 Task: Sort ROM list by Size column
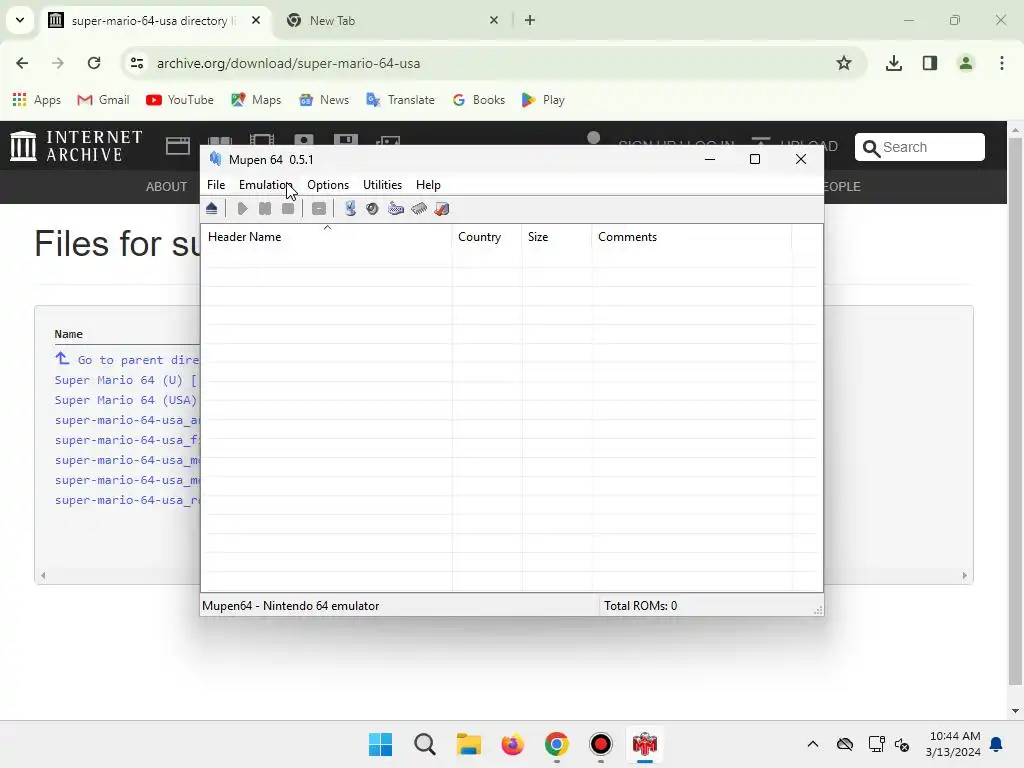click(556, 237)
